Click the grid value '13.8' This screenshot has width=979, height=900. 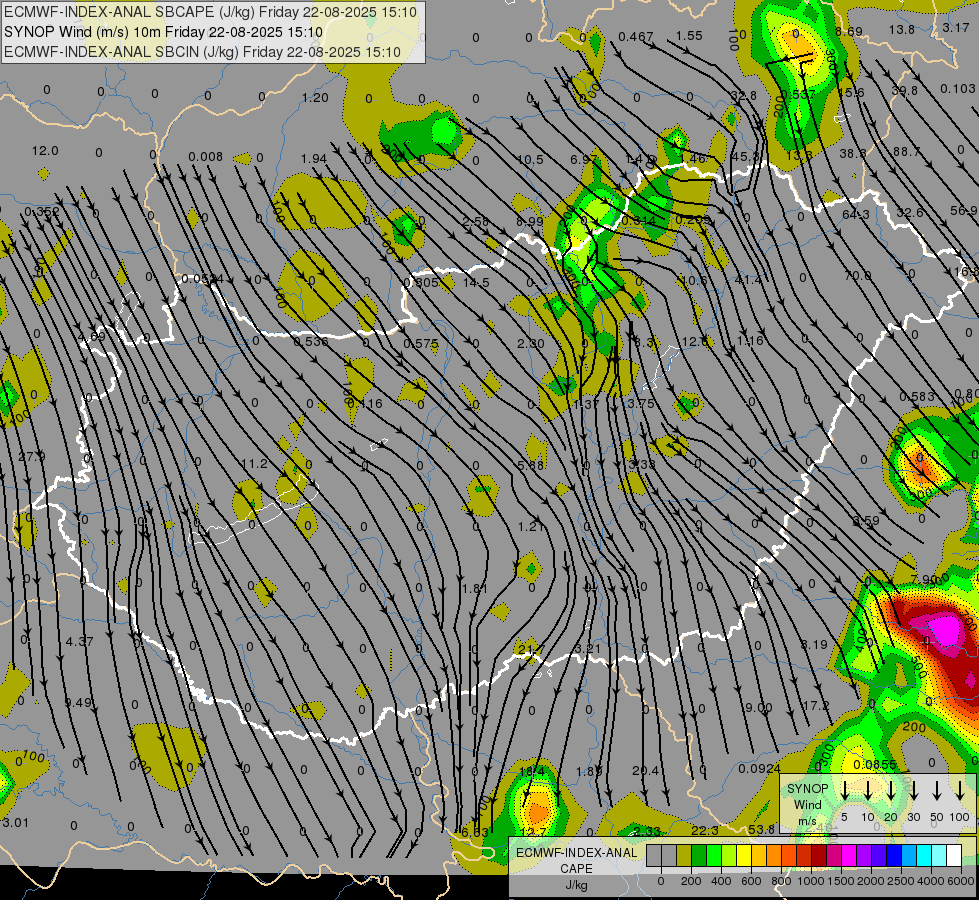coord(902,29)
